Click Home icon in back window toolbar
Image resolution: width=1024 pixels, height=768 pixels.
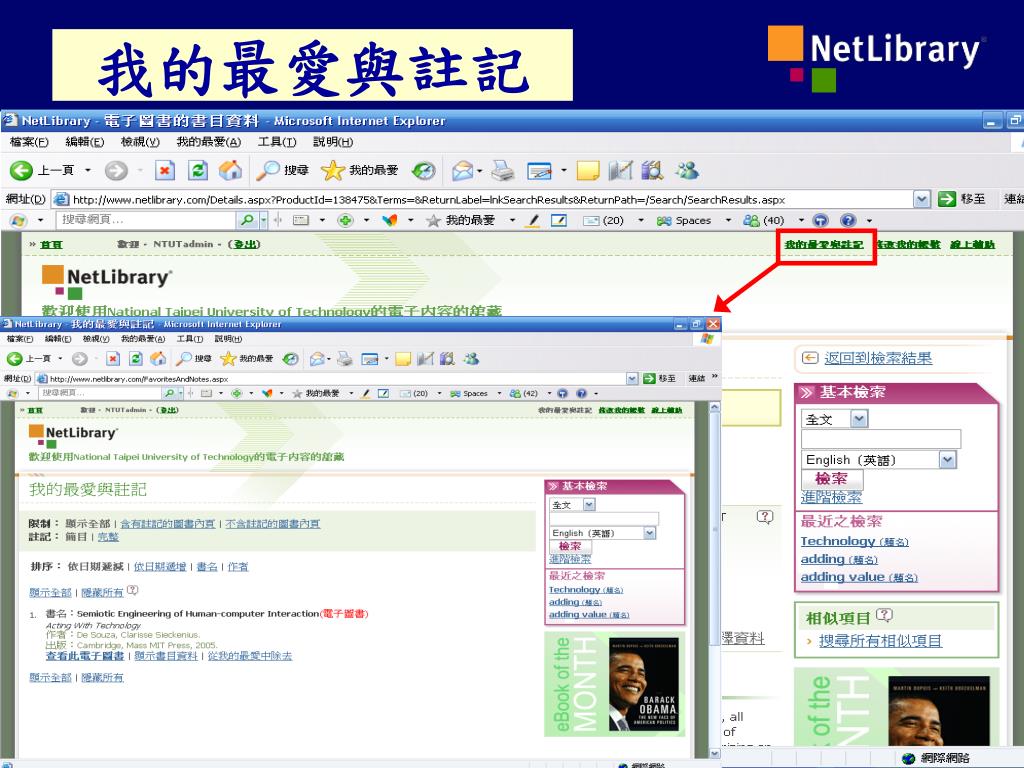pyautogui.click(x=230, y=170)
